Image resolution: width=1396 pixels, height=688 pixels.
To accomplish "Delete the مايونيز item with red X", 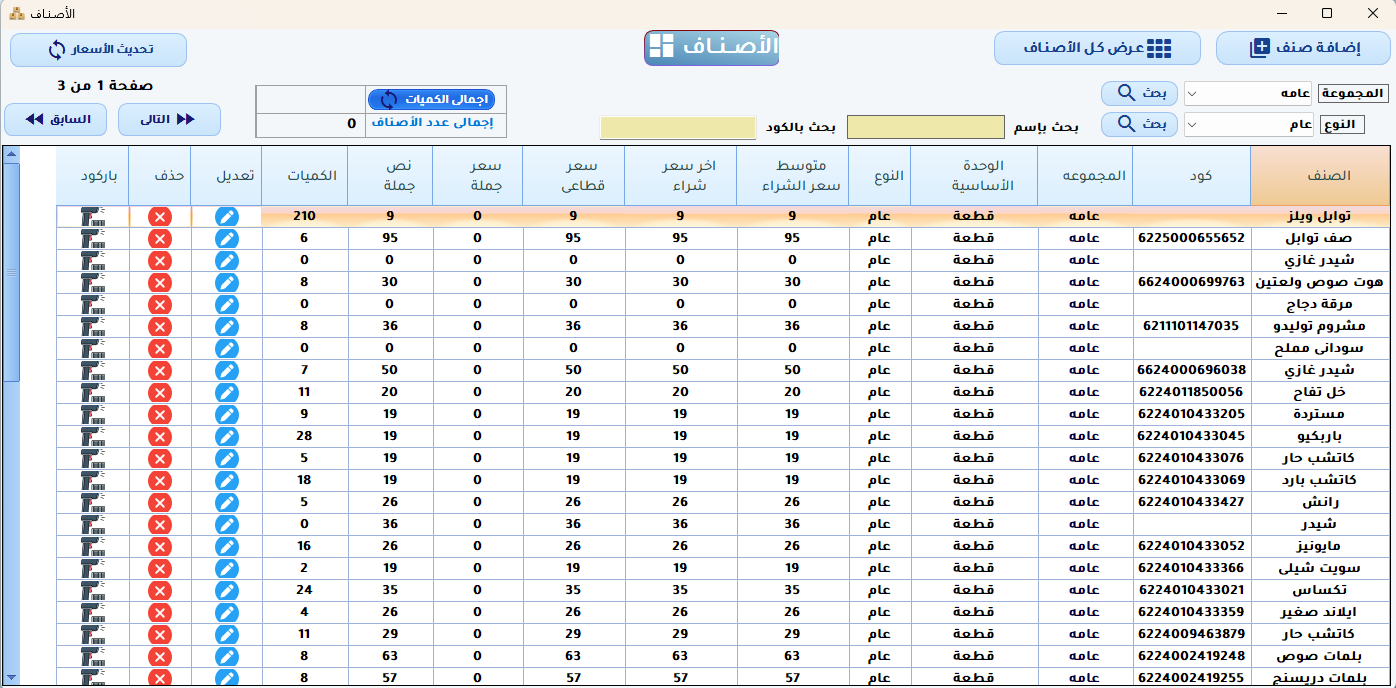I will click(x=159, y=546).
